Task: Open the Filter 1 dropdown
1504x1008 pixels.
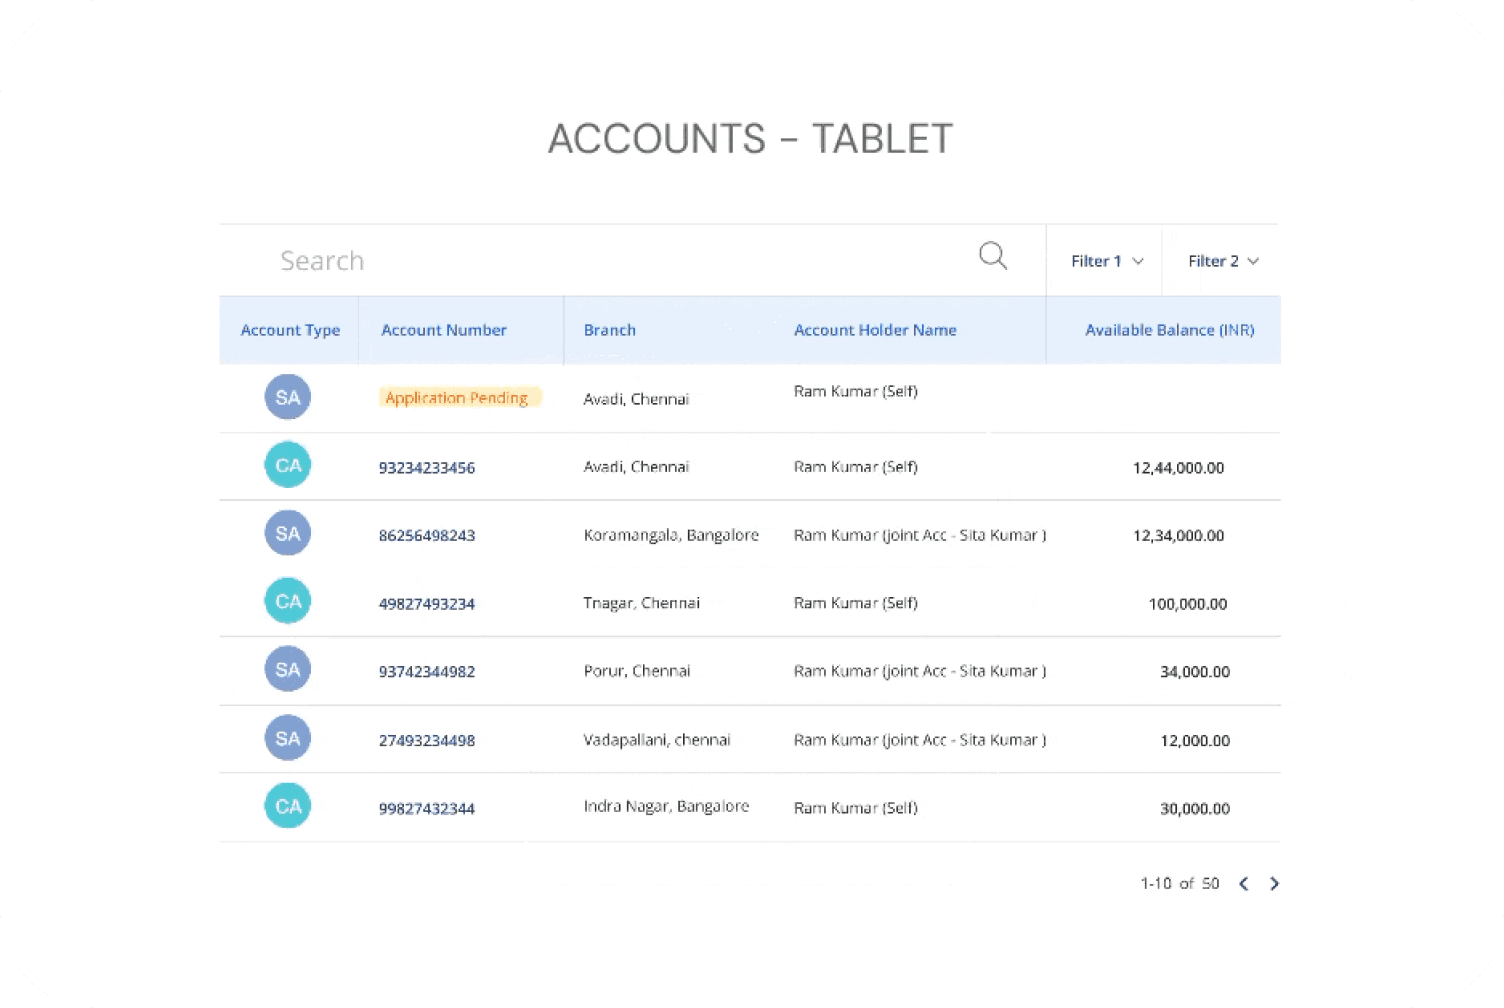Action: click(1106, 261)
